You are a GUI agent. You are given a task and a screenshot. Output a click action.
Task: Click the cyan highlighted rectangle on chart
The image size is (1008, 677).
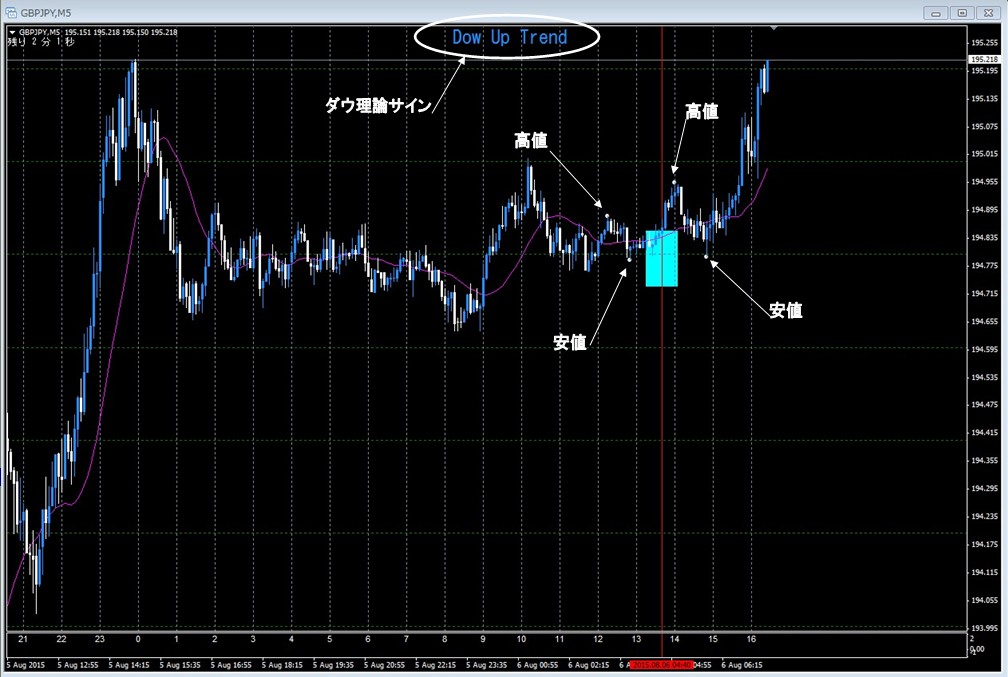(x=662, y=258)
